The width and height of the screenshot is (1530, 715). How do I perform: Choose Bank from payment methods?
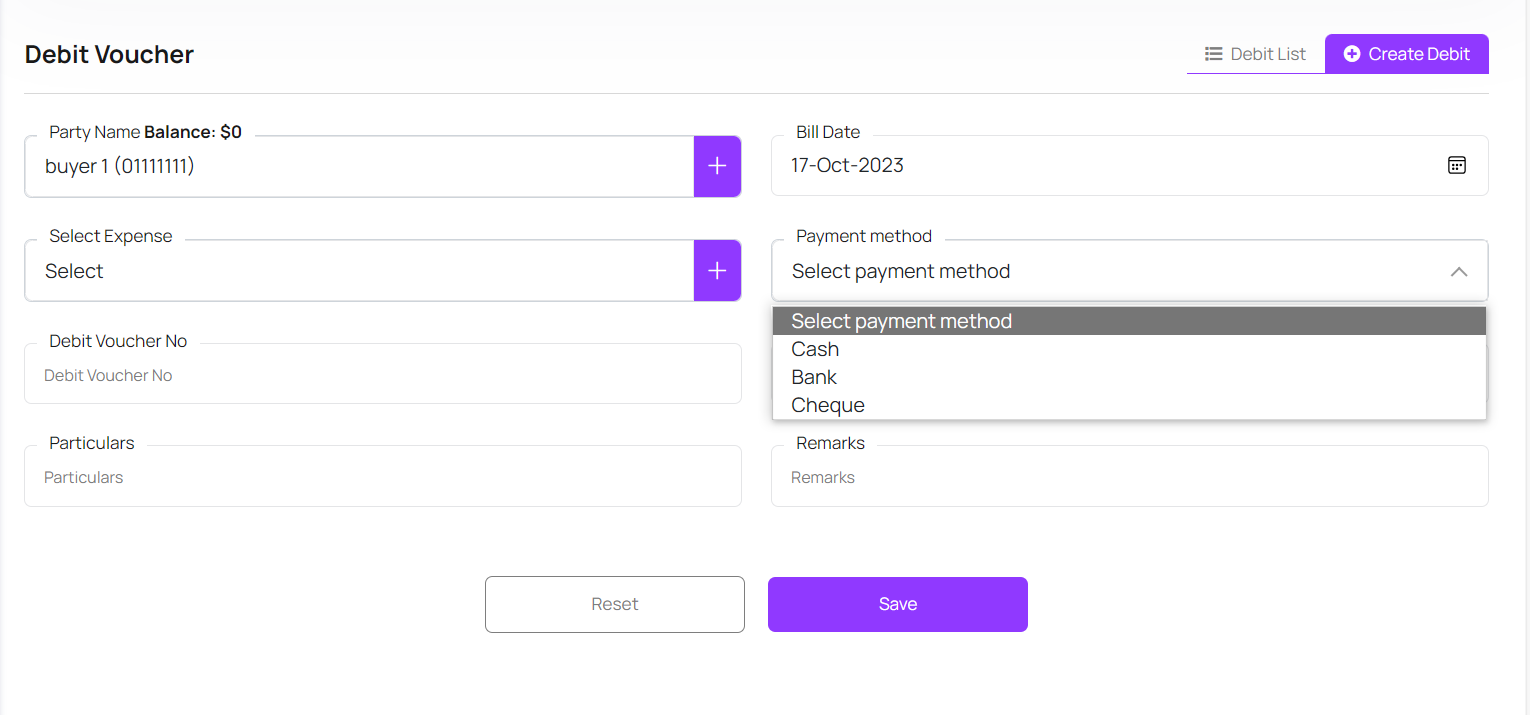(814, 377)
